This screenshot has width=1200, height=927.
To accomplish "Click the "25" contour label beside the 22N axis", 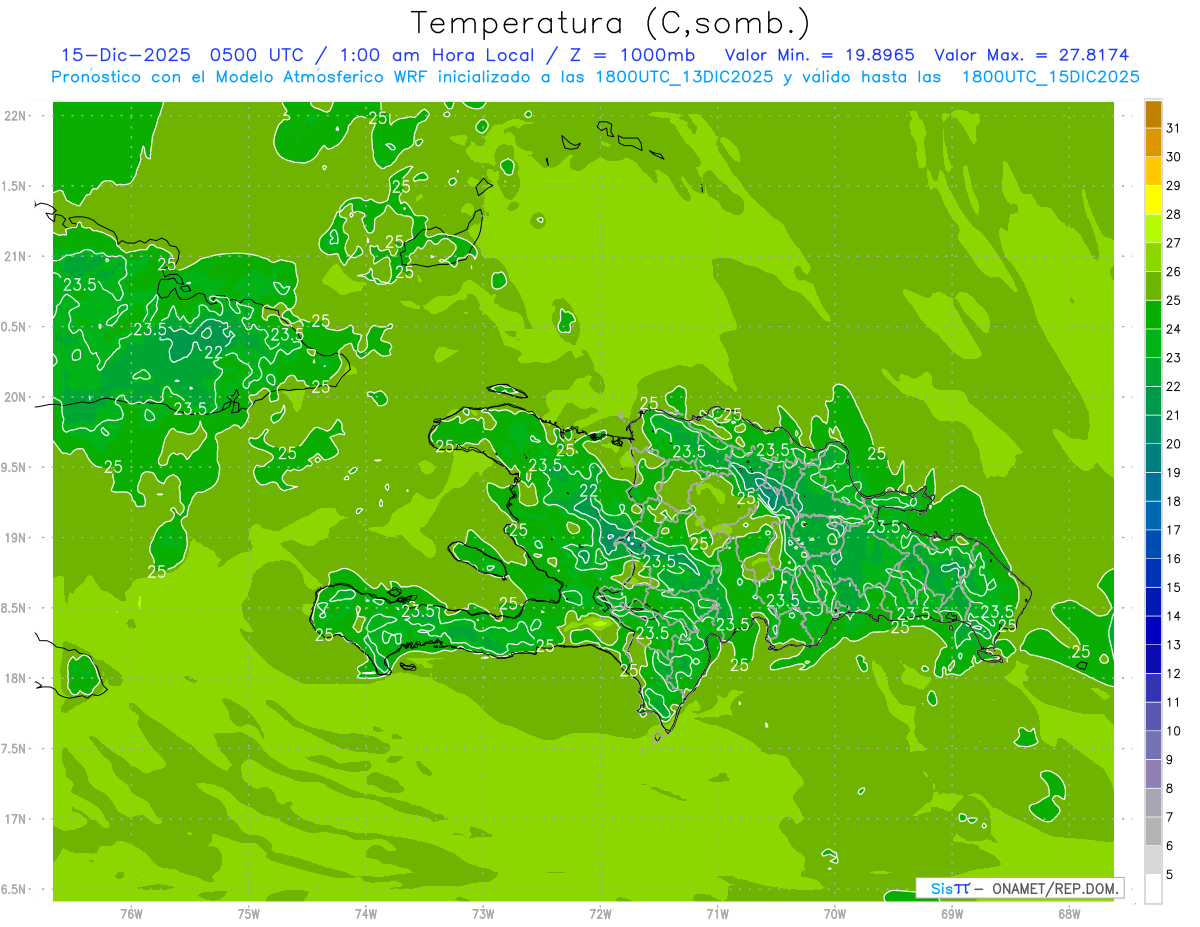I will pos(379,117).
